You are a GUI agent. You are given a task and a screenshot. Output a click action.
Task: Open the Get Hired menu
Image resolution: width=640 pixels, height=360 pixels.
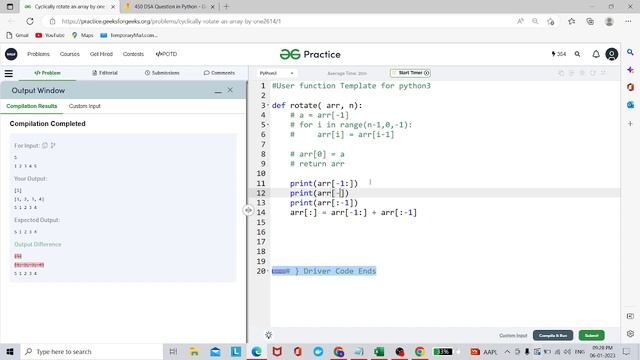click(x=101, y=54)
